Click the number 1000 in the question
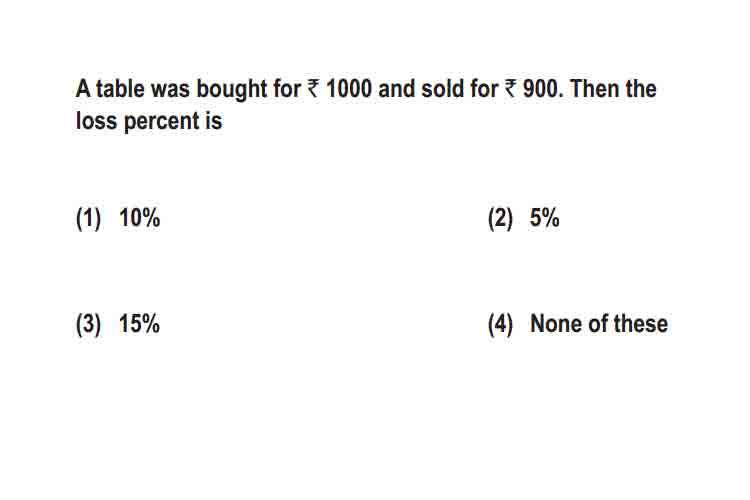The width and height of the screenshot is (750, 500). click(x=349, y=89)
